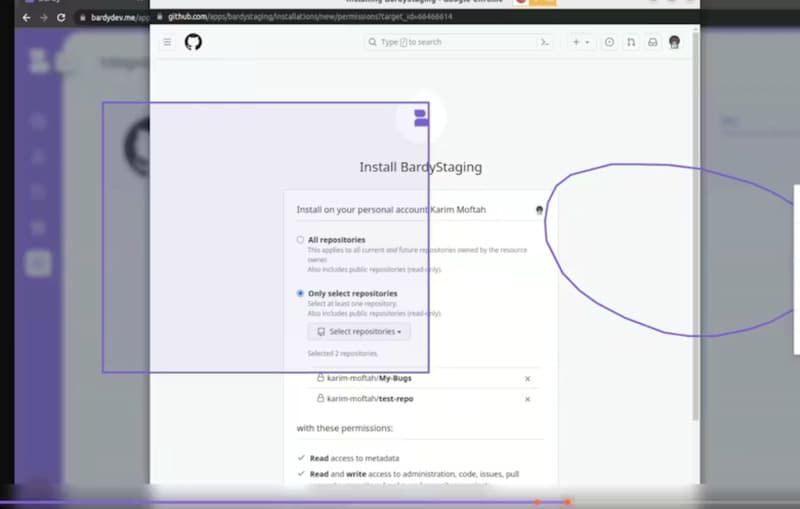Image resolution: width=800 pixels, height=509 pixels.
Task: Click the GitHub Octocat logo
Action: [x=193, y=42]
